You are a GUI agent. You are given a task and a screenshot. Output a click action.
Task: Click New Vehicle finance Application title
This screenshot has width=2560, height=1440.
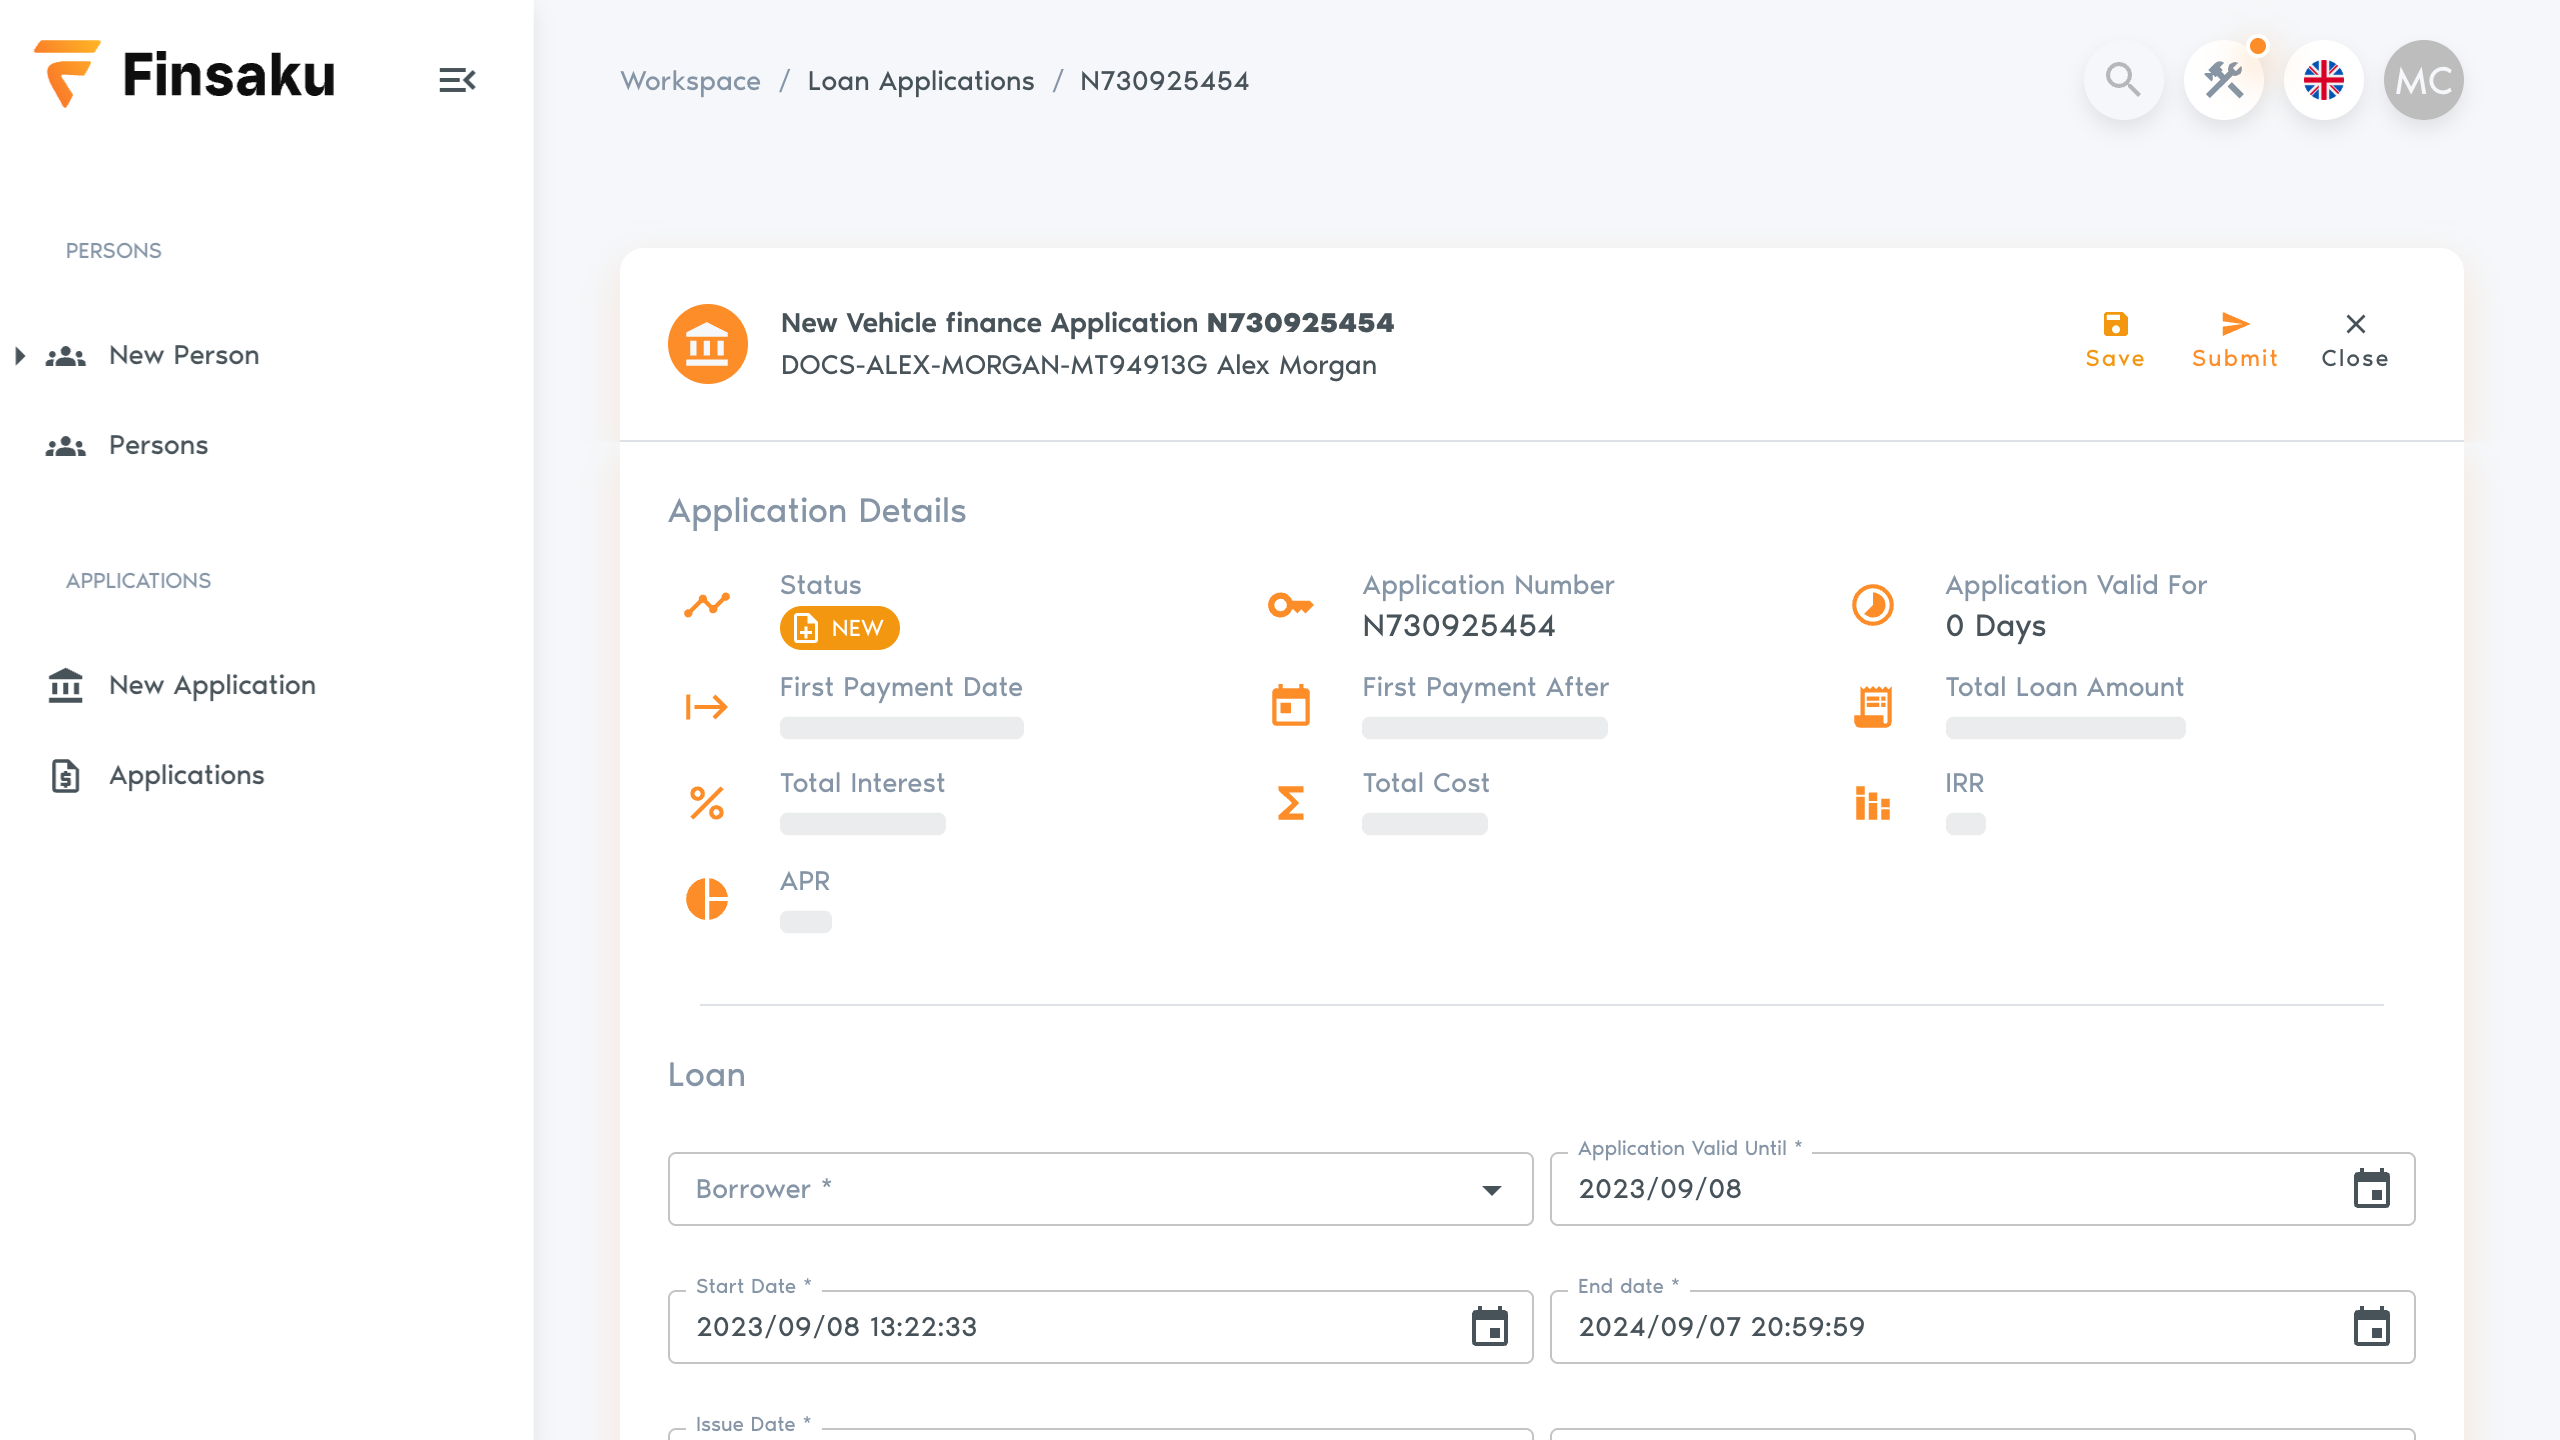(x=1087, y=323)
